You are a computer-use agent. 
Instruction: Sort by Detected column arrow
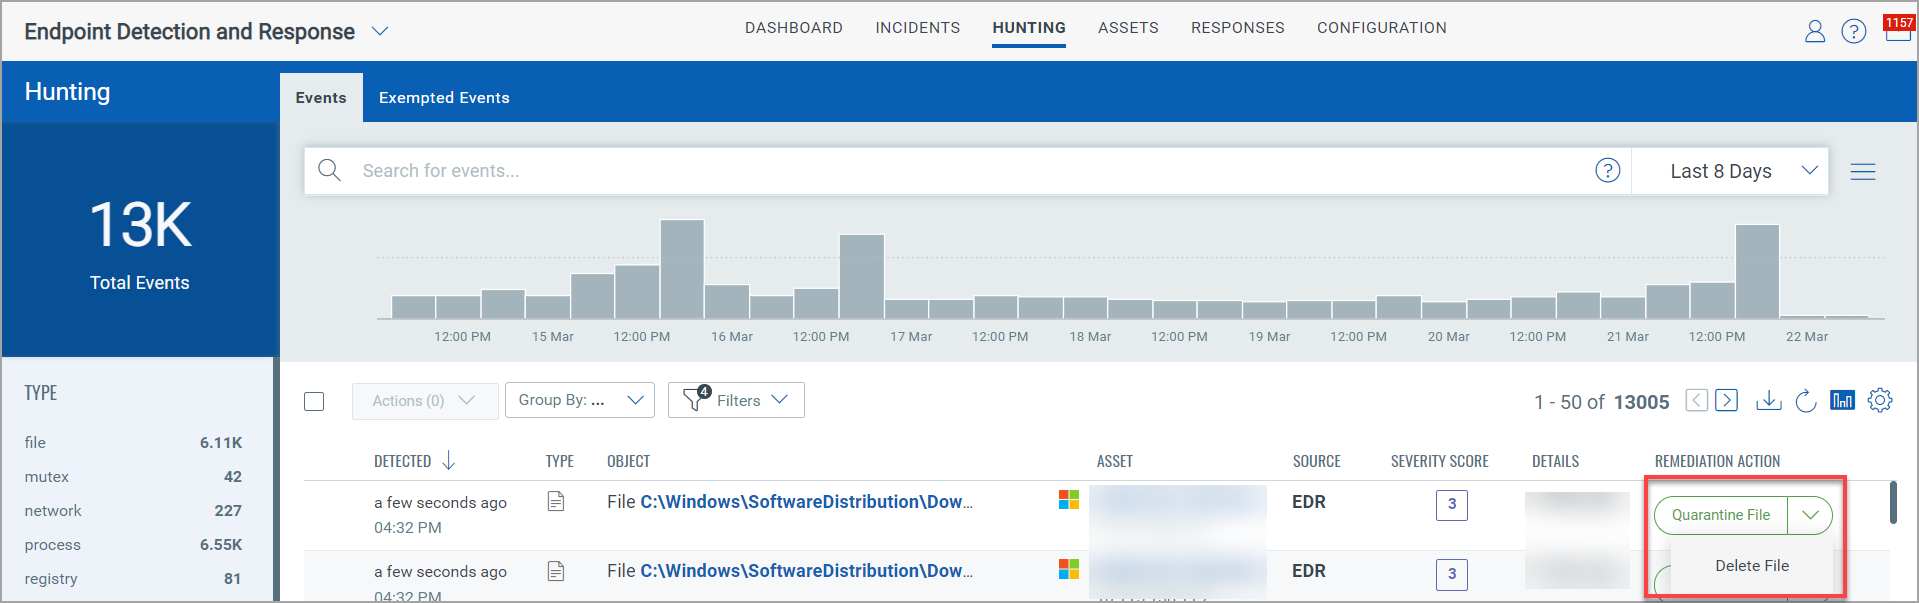[x=448, y=460]
